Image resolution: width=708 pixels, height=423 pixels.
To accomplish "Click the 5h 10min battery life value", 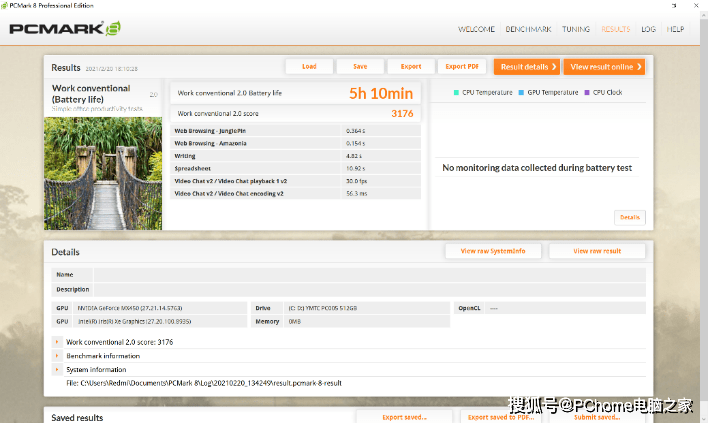I will tap(381, 93).
